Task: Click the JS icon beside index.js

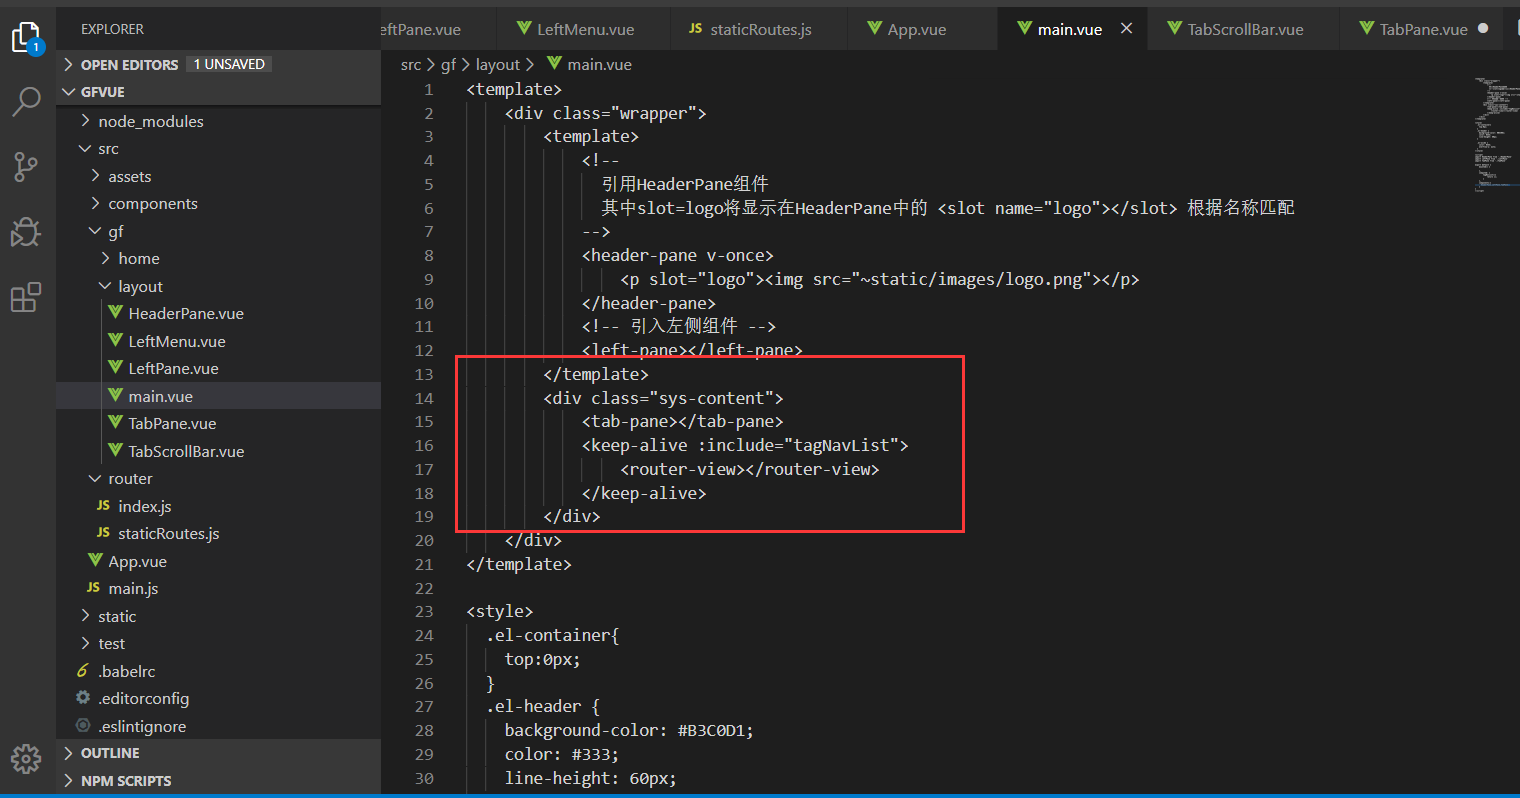Action: 103,506
